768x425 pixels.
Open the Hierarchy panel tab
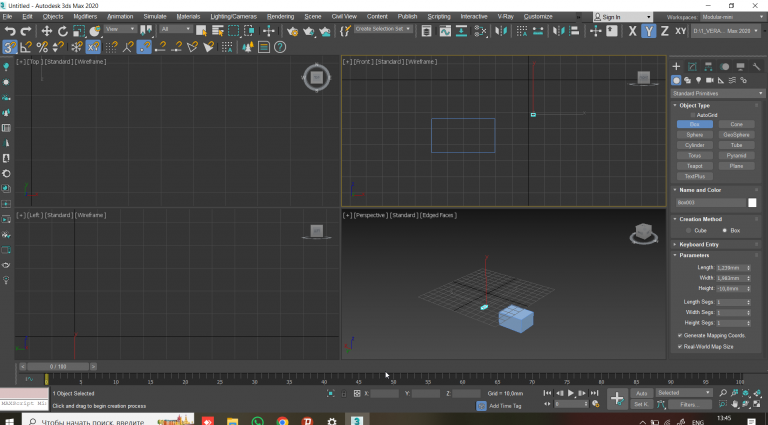708,67
